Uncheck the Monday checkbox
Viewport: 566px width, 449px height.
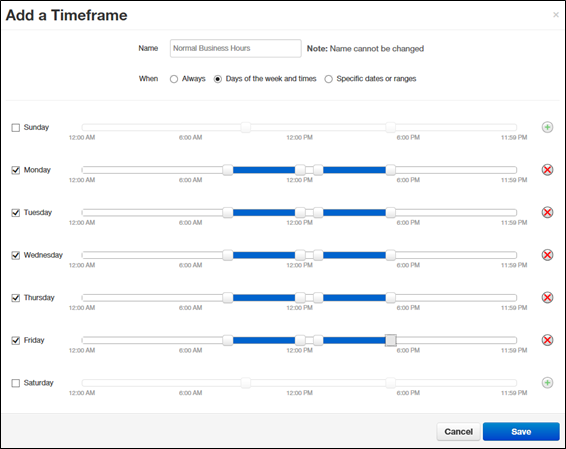click(16, 170)
